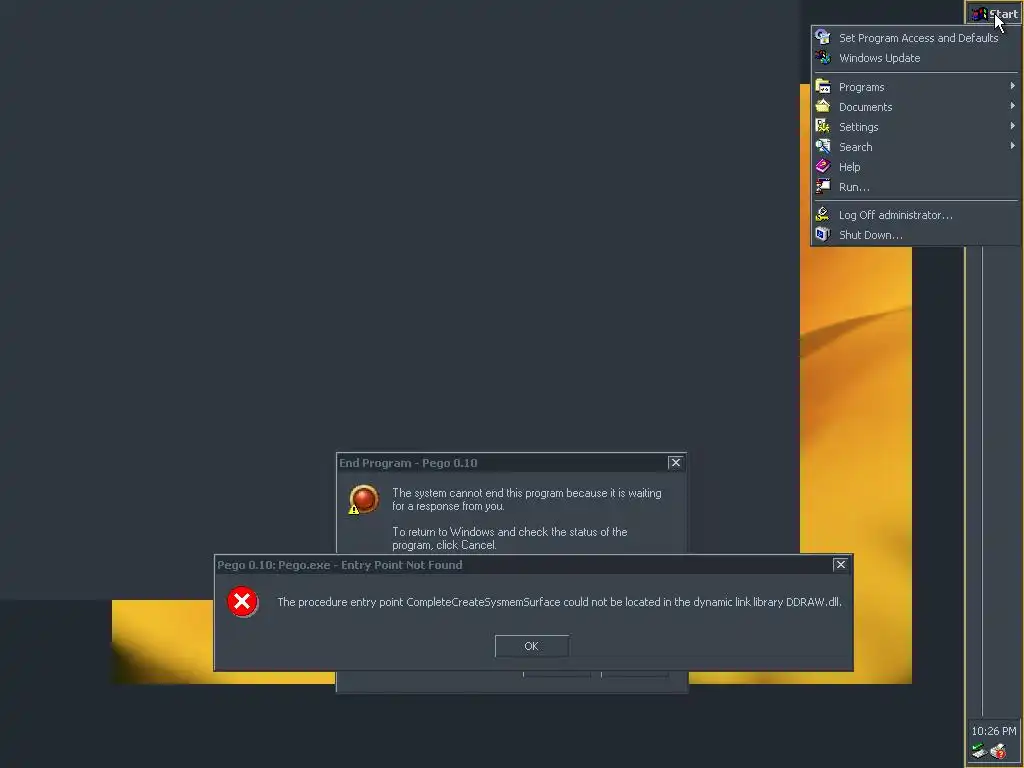Expand the Programs submenu arrow
The image size is (1024, 768).
tap(1012, 86)
